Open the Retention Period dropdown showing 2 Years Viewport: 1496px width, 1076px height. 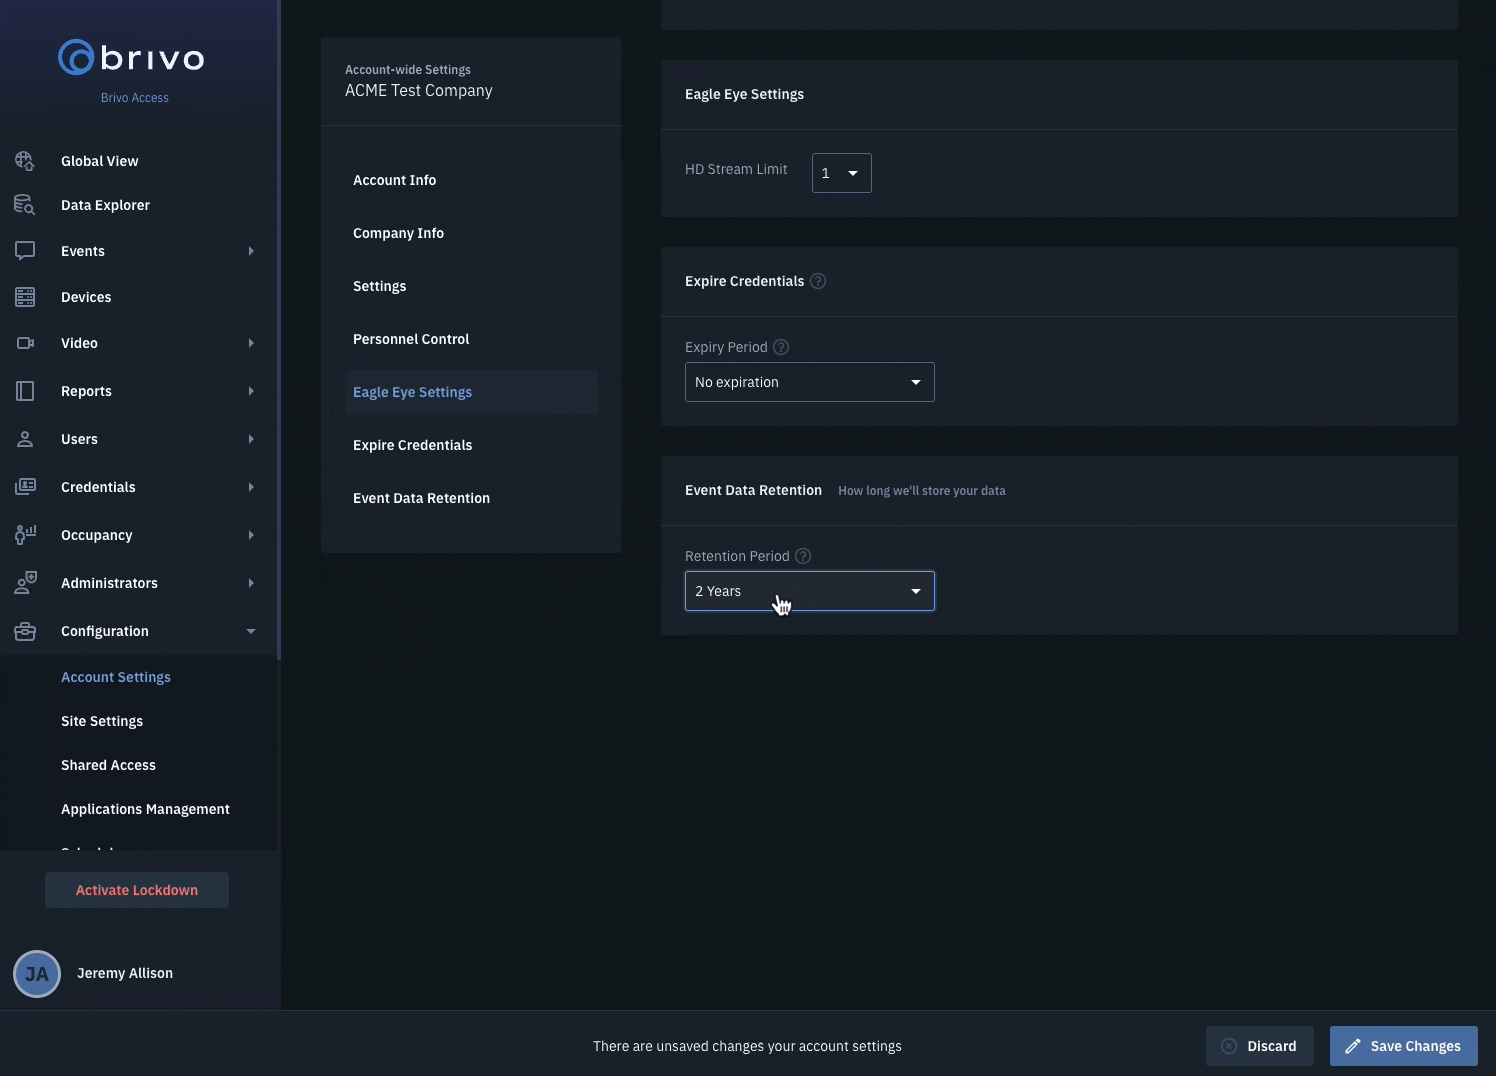(x=810, y=591)
